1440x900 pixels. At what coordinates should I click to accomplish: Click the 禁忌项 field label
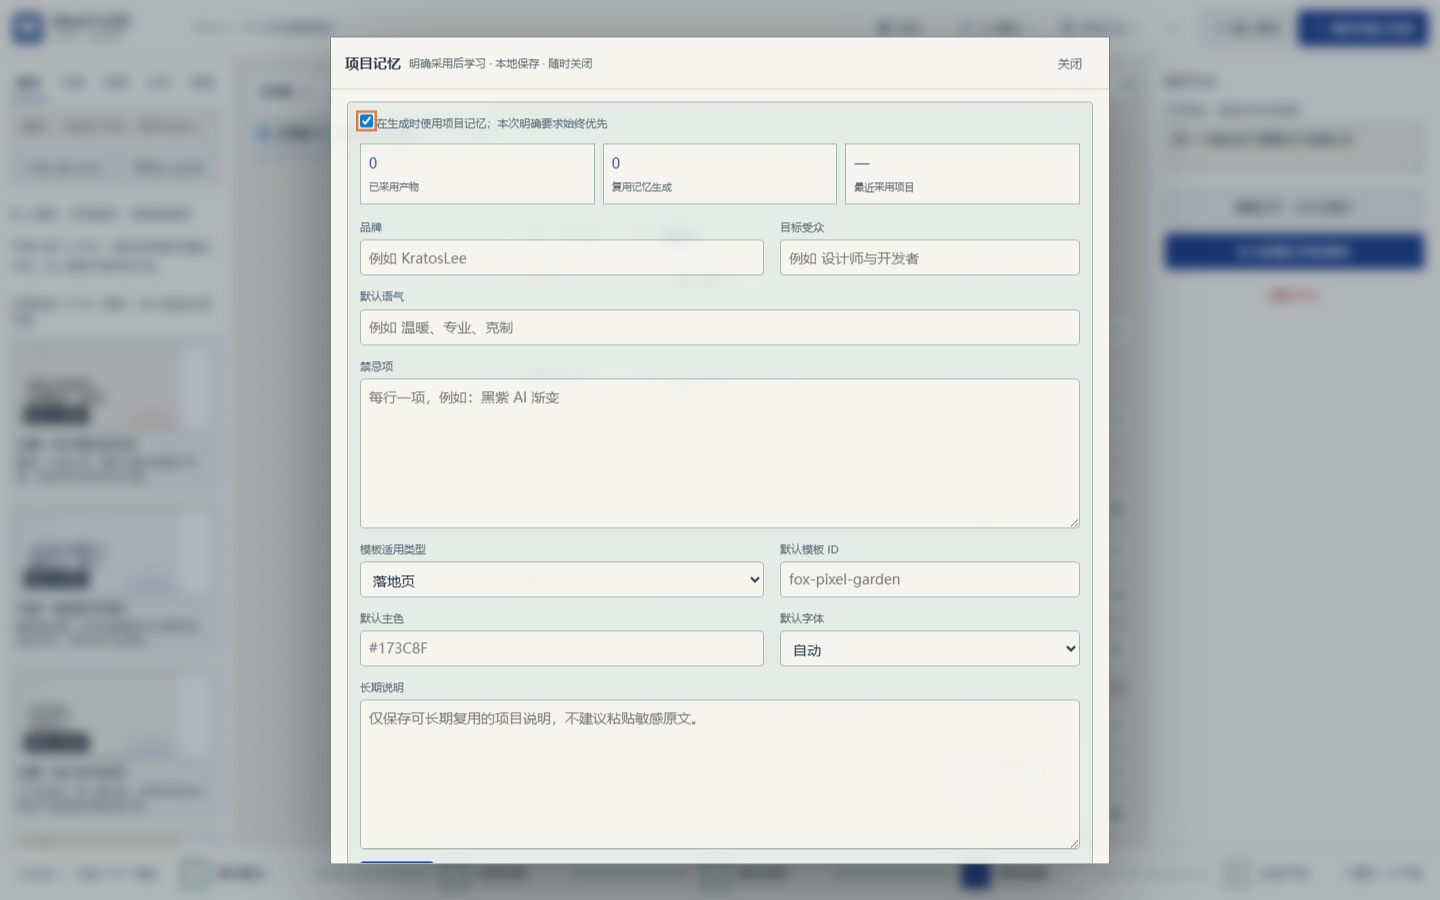point(376,367)
